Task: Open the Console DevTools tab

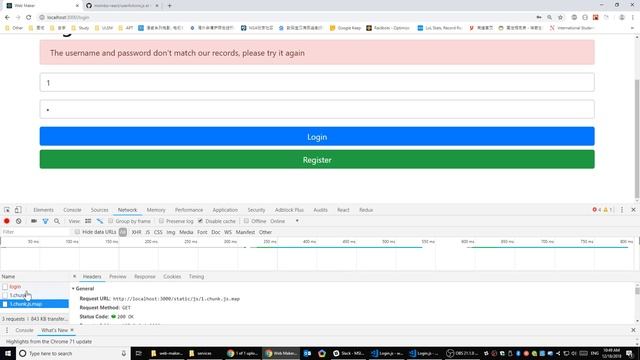Action: [72, 210]
